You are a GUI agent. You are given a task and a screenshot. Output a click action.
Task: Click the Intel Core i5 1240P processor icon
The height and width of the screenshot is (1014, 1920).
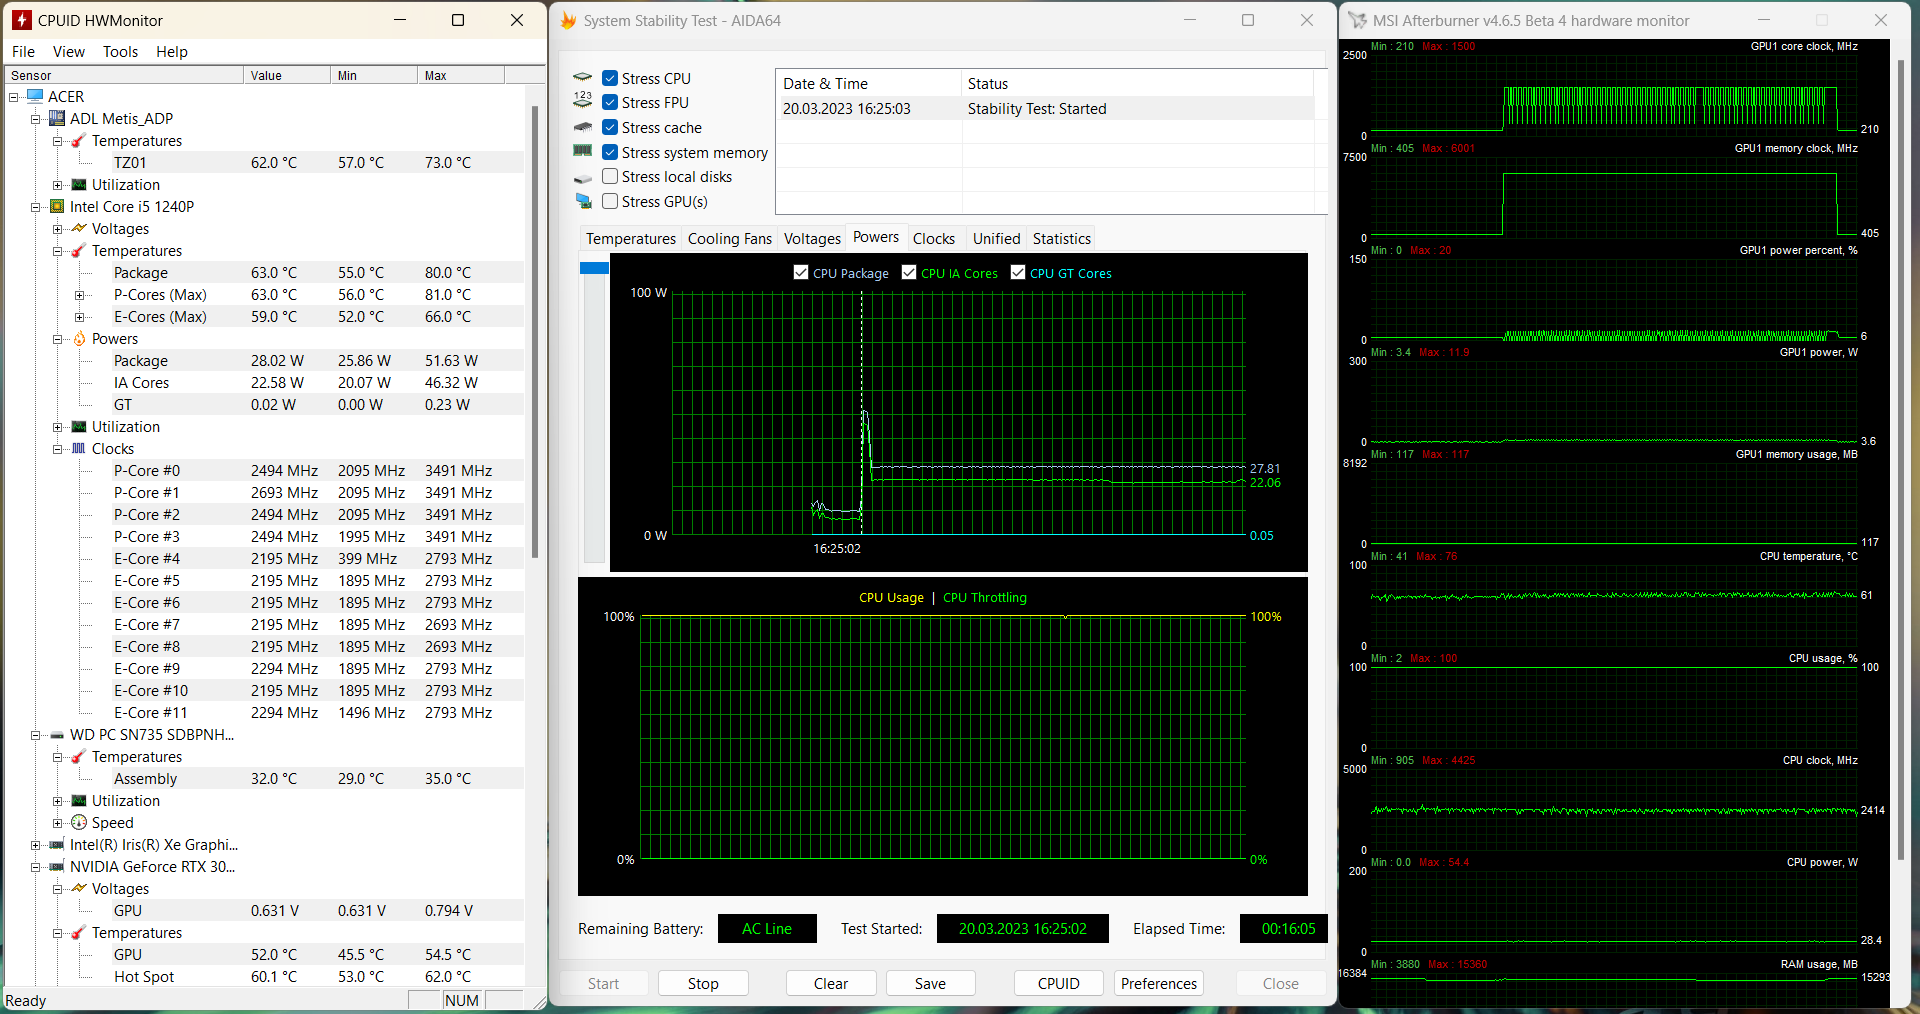click(57, 207)
